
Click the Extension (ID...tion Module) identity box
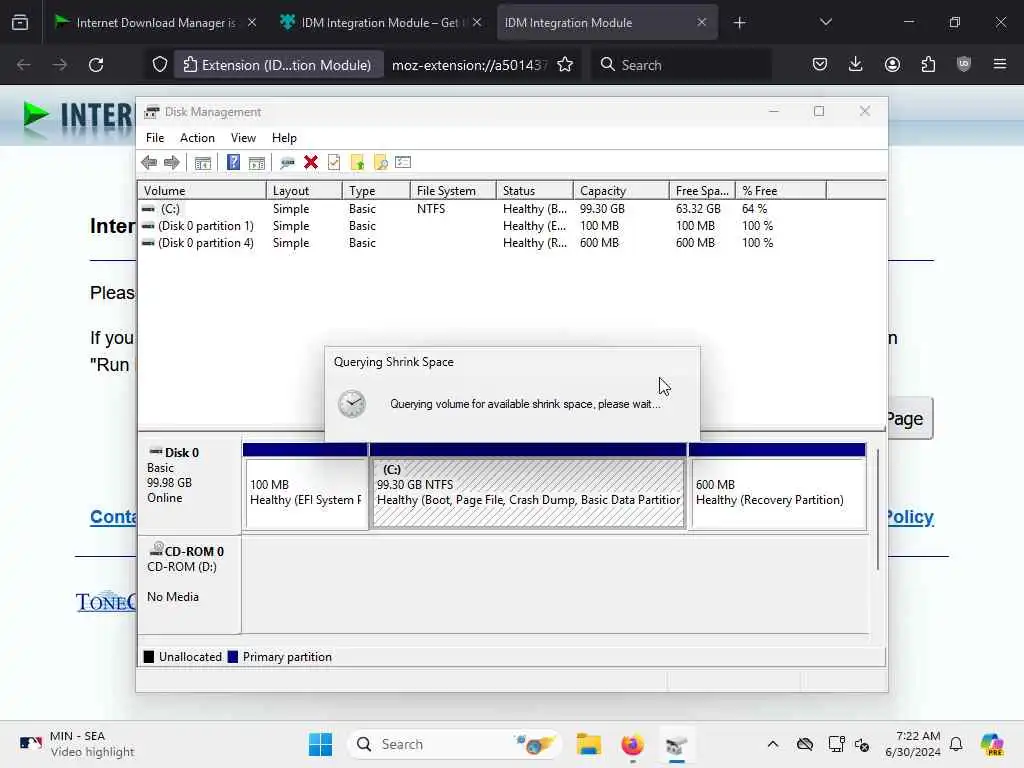coord(278,65)
